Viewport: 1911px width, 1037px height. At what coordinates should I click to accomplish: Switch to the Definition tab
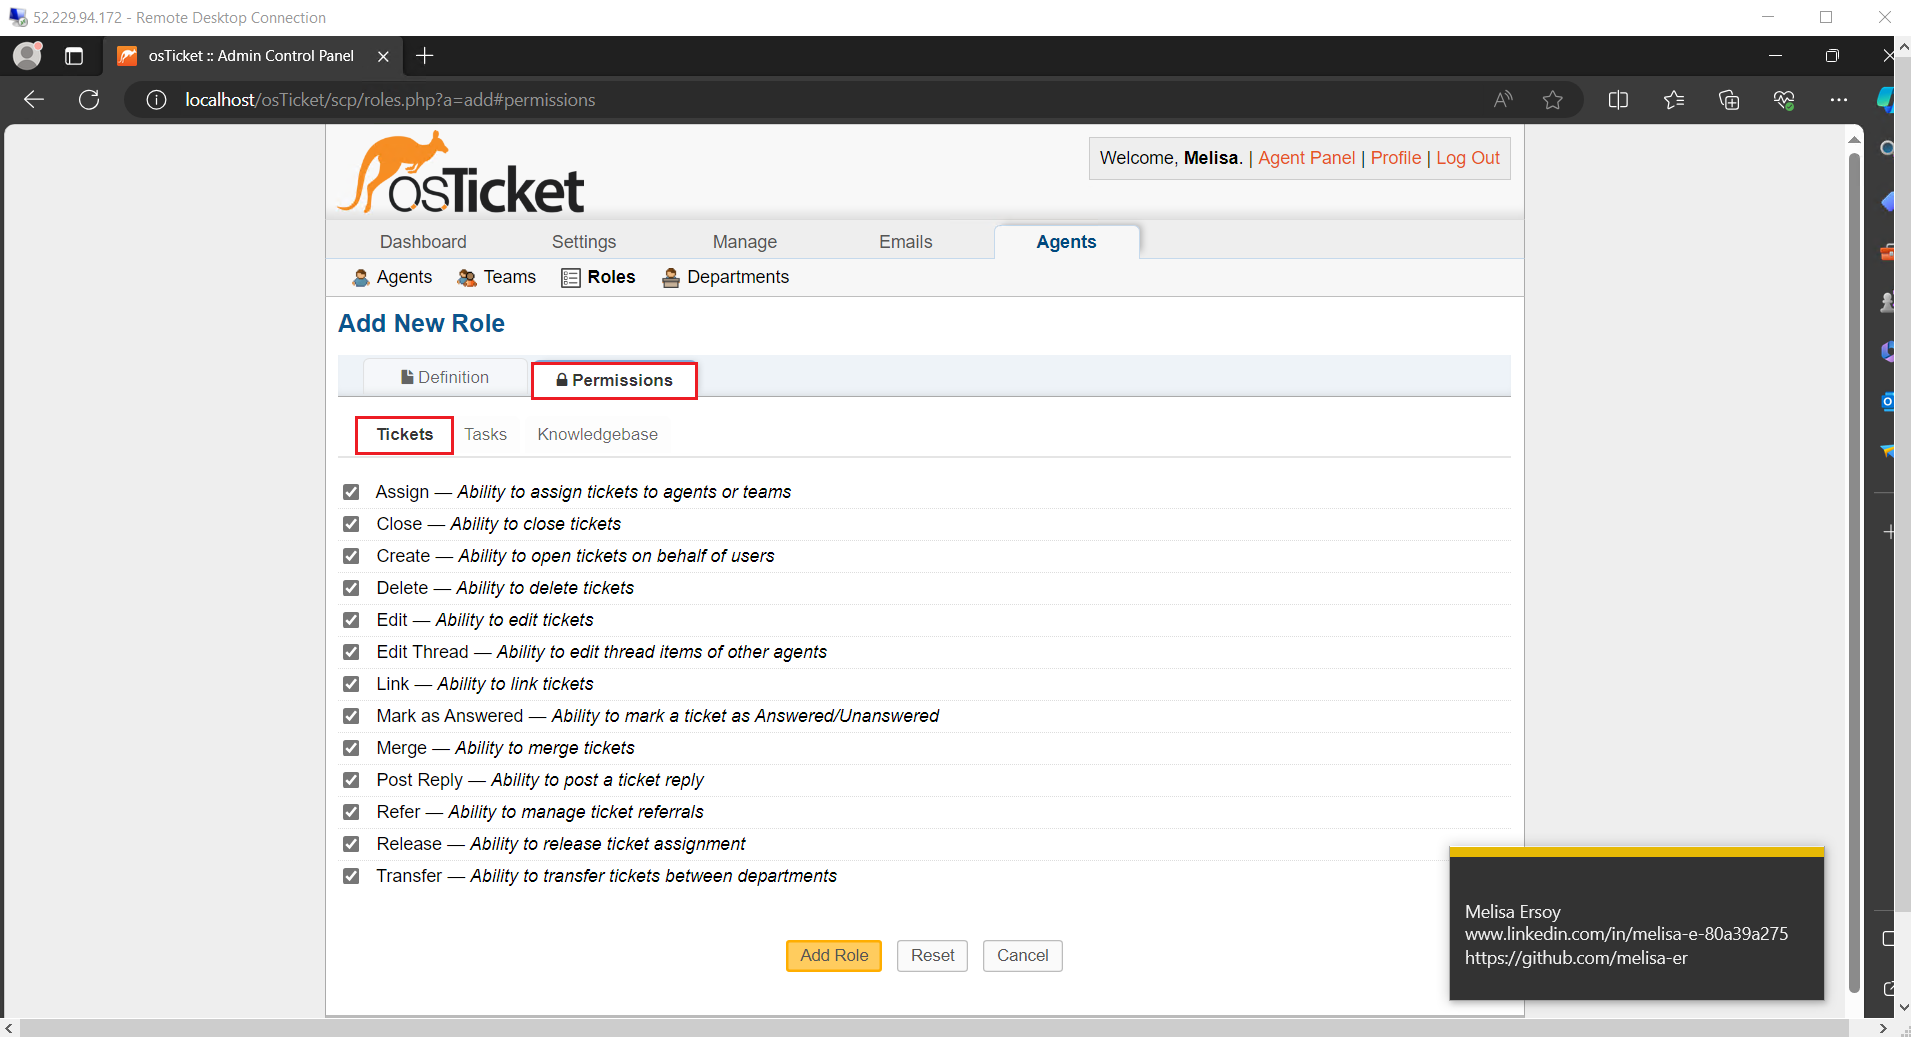point(445,377)
